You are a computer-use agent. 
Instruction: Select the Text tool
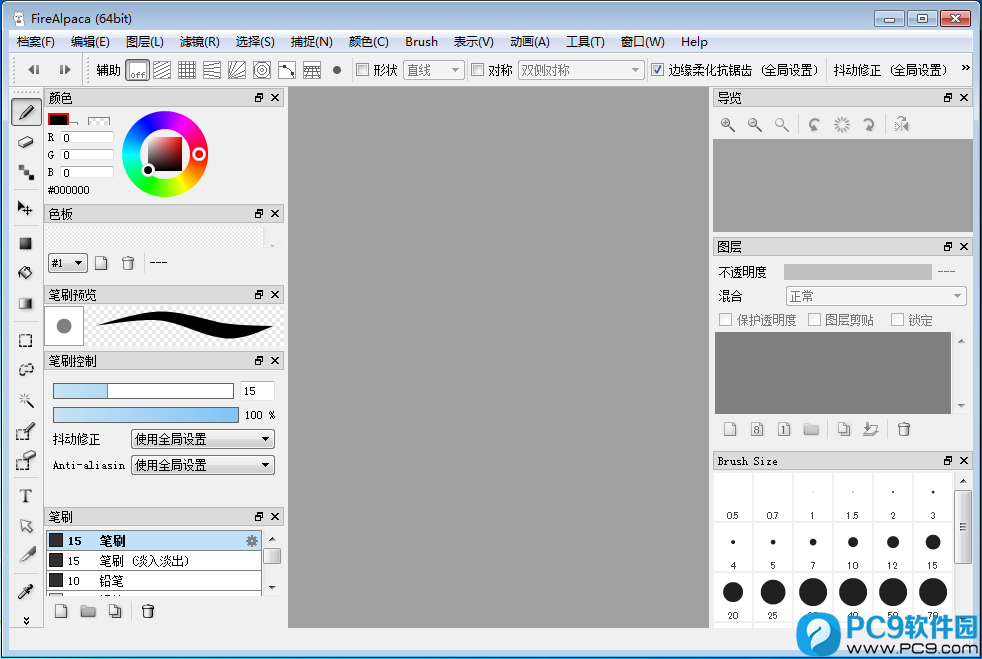click(26, 496)
